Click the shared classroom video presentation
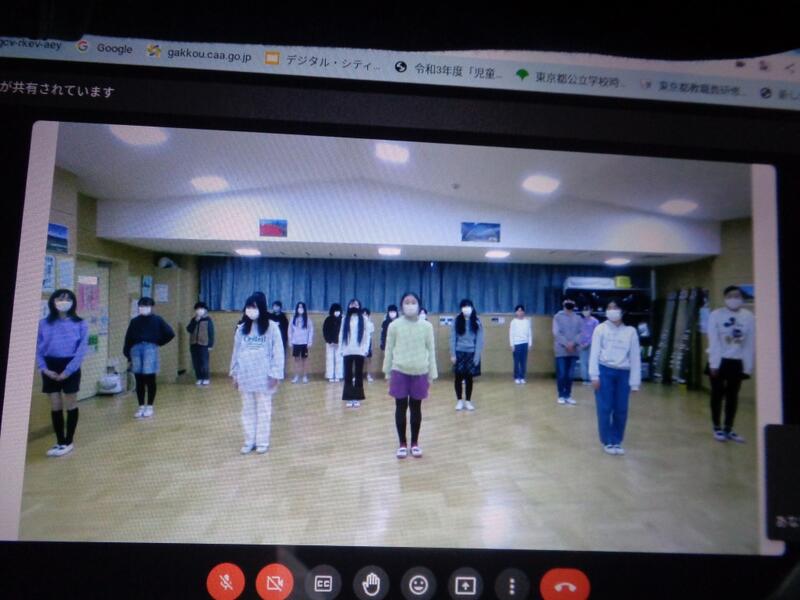The image size is (800, 600). 400,340
